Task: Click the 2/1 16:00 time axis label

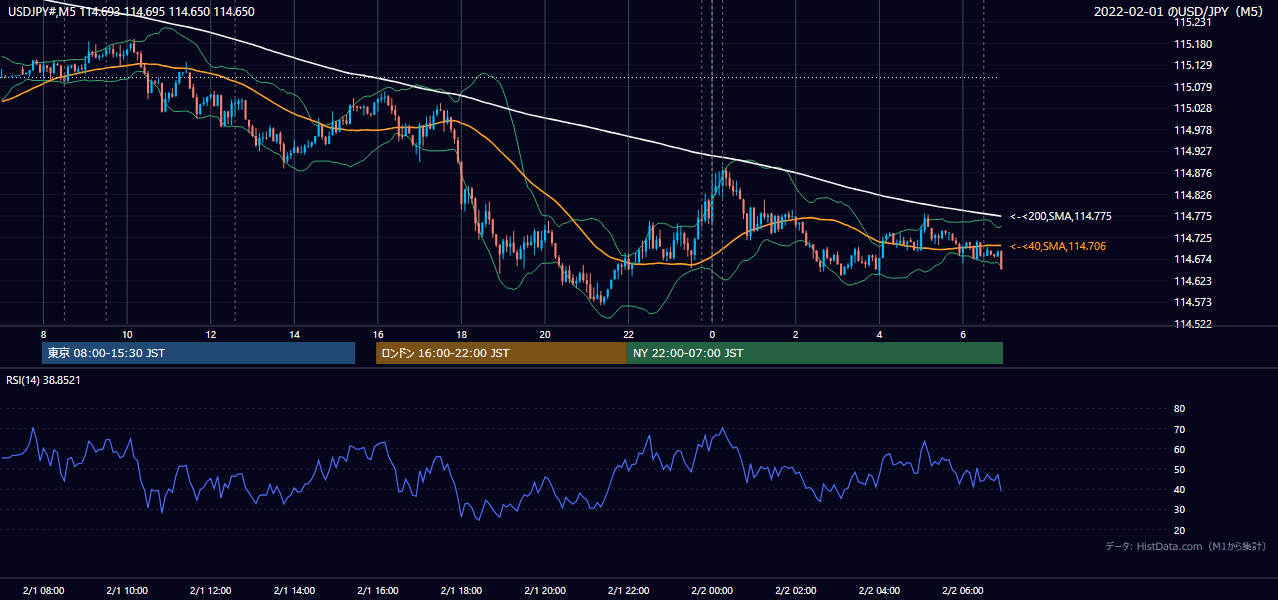Action: click(x=378, y=590)
